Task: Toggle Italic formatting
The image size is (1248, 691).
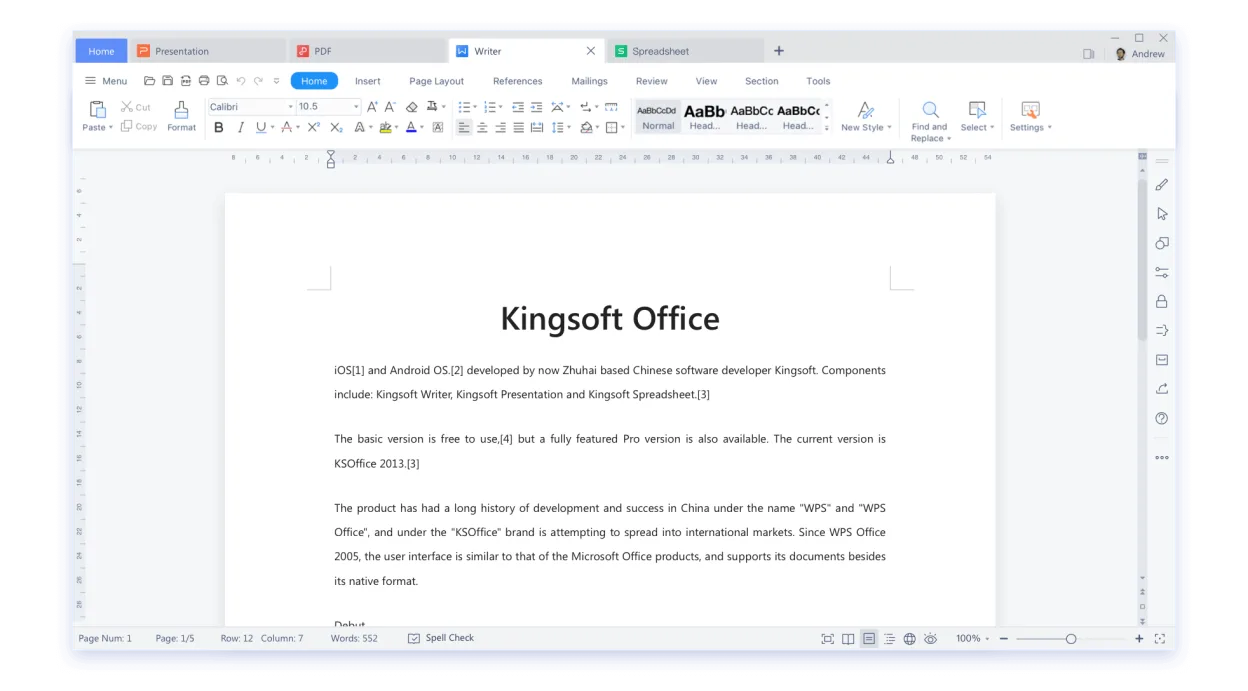Action: pos(240,128)
